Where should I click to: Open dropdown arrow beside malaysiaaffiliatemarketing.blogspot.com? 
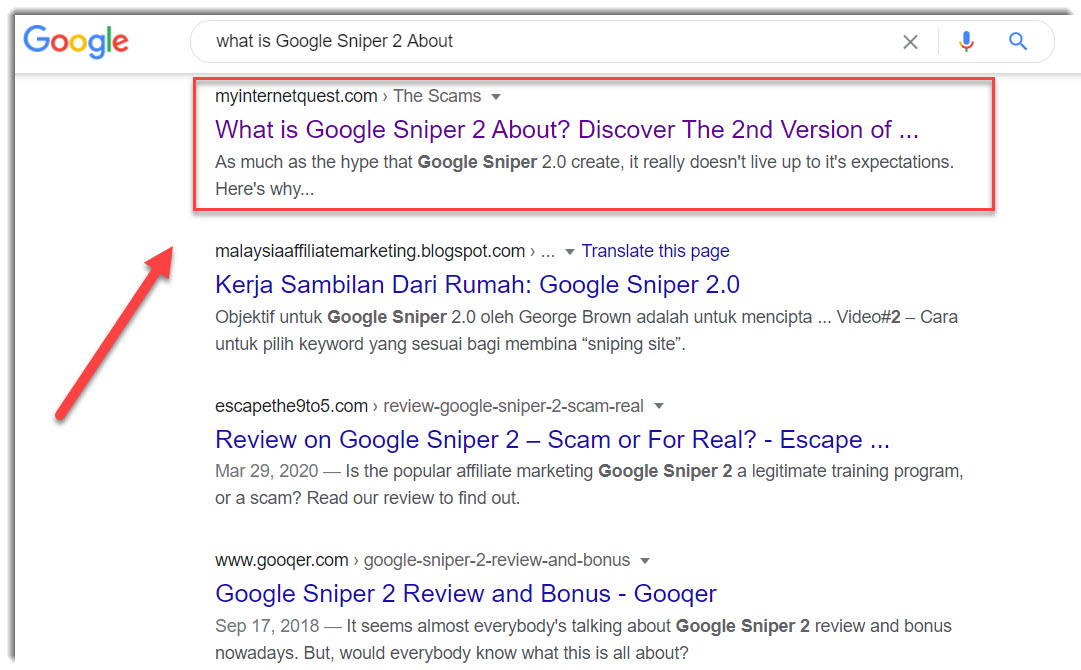point(569,252)
